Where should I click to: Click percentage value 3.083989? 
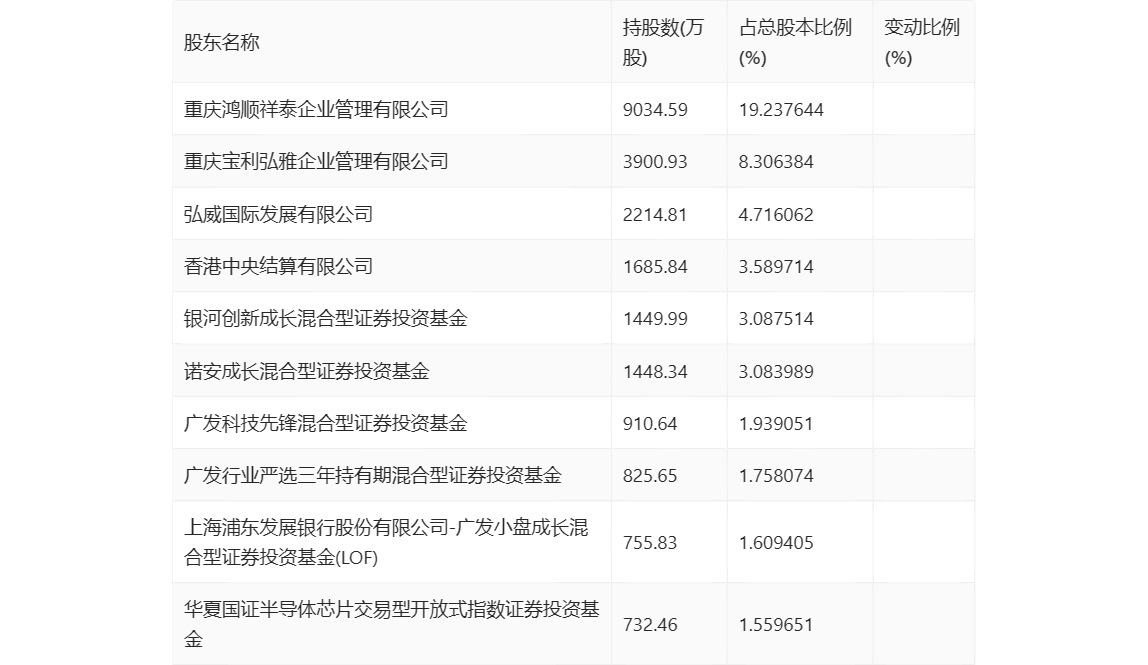(x=776, y=371)
